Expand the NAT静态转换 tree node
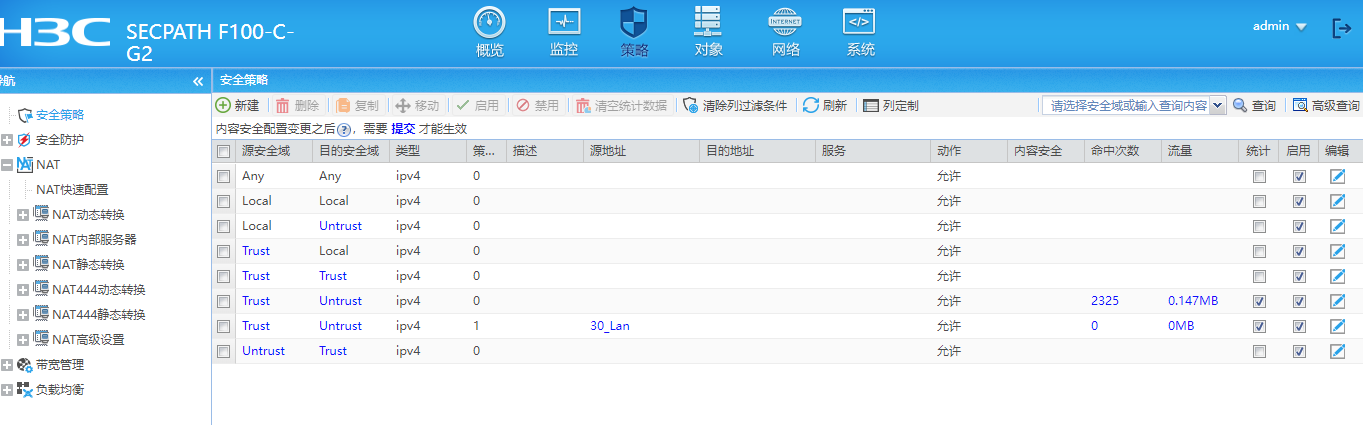 pyautogui.click(x=23, y=265)
